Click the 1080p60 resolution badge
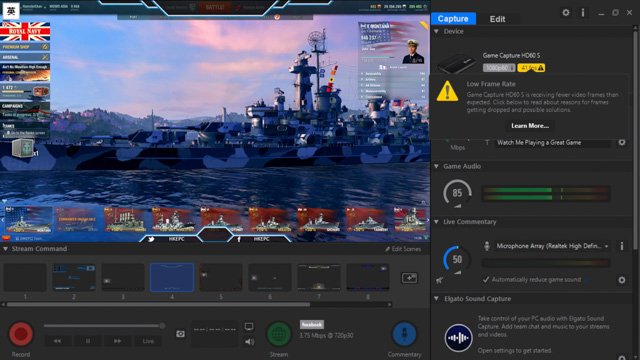Image resolution: width=640 pixels, height=360 pixels. (499, 68)
